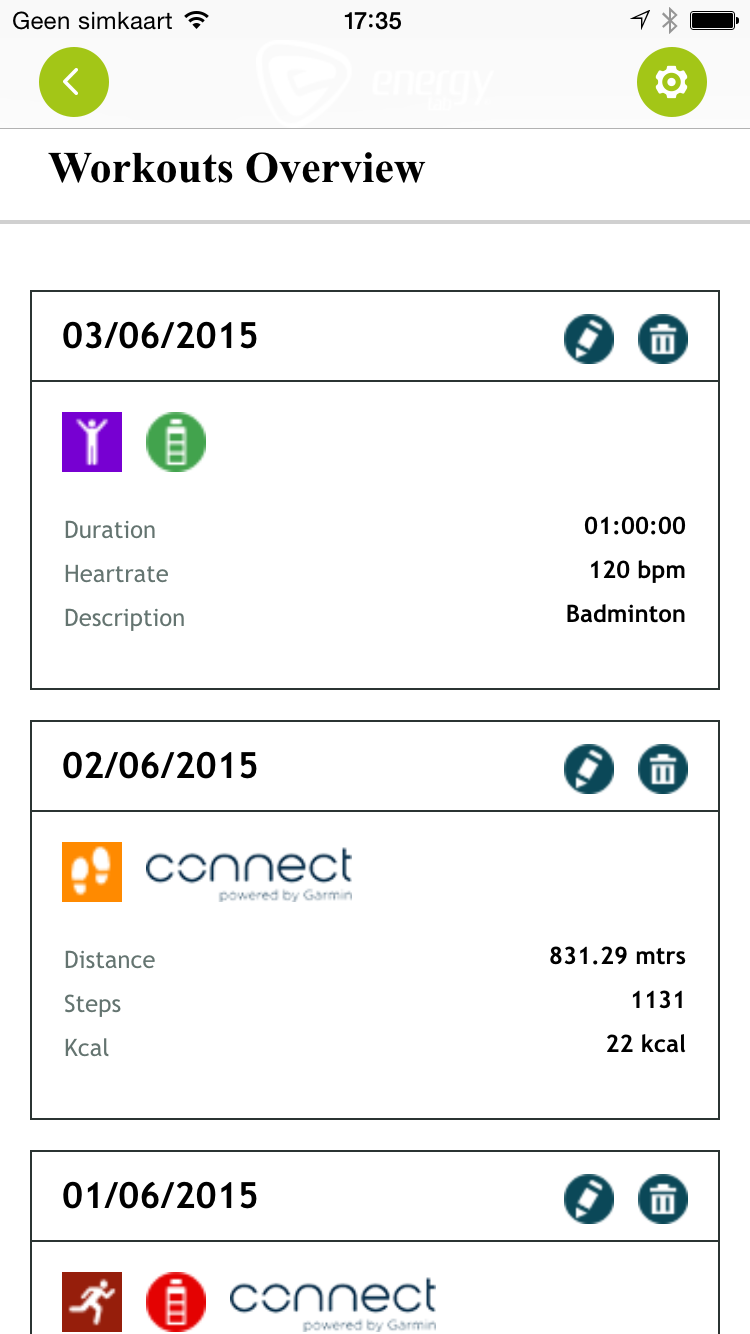The height and width of the screenshot is (1334, 750).
Task: Tap the green battery energy icon
Action: [176, 441]
